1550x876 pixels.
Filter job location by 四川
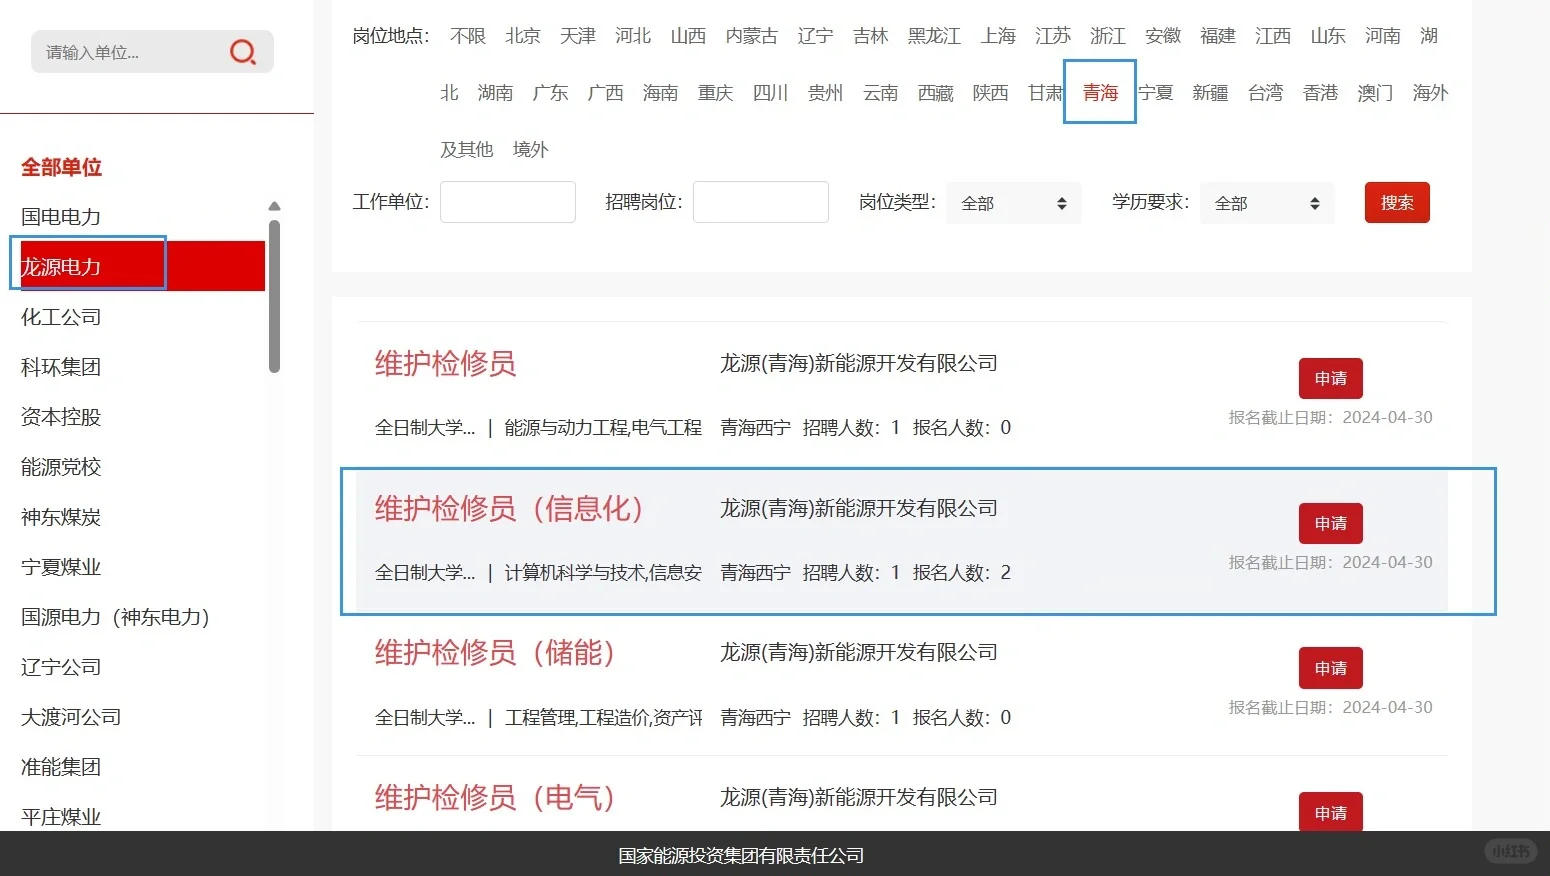coord(771,93)
